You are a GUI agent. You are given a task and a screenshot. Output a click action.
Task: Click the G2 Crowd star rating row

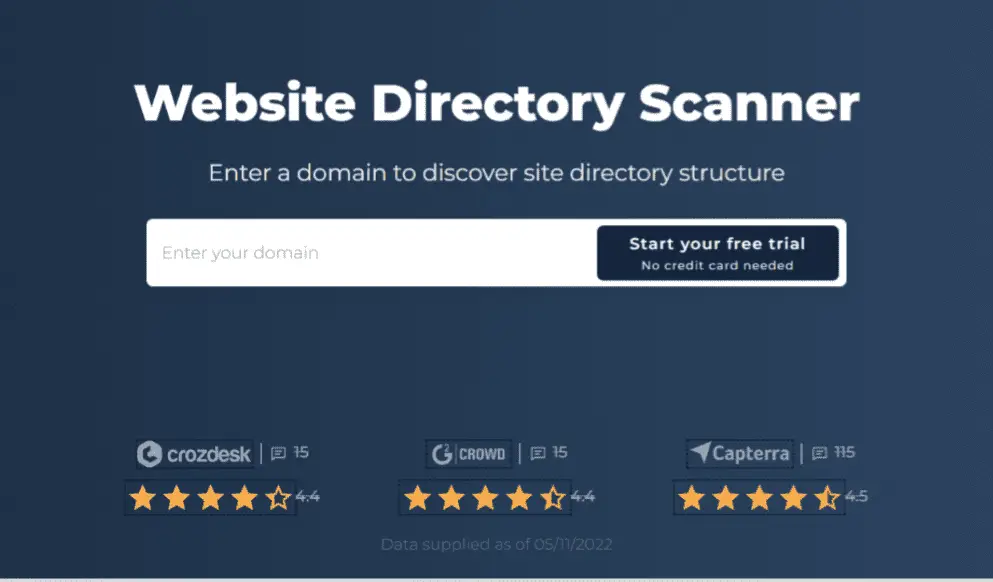(485, 498)
